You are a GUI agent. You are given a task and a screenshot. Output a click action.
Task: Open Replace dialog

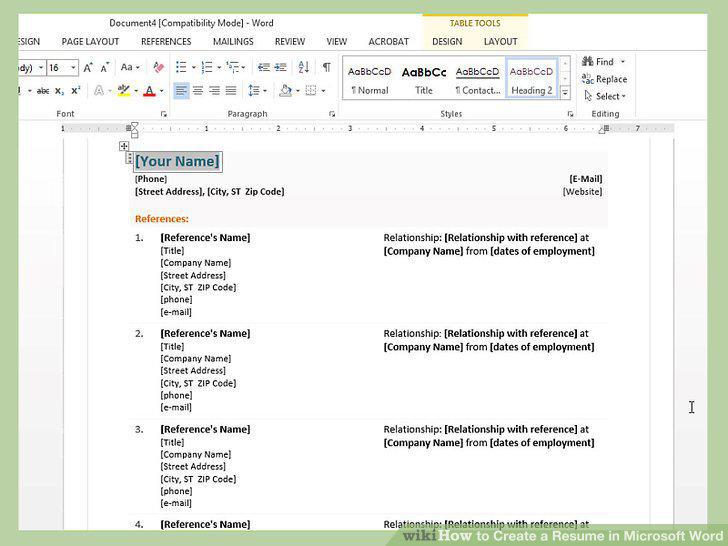pos(604,79)
